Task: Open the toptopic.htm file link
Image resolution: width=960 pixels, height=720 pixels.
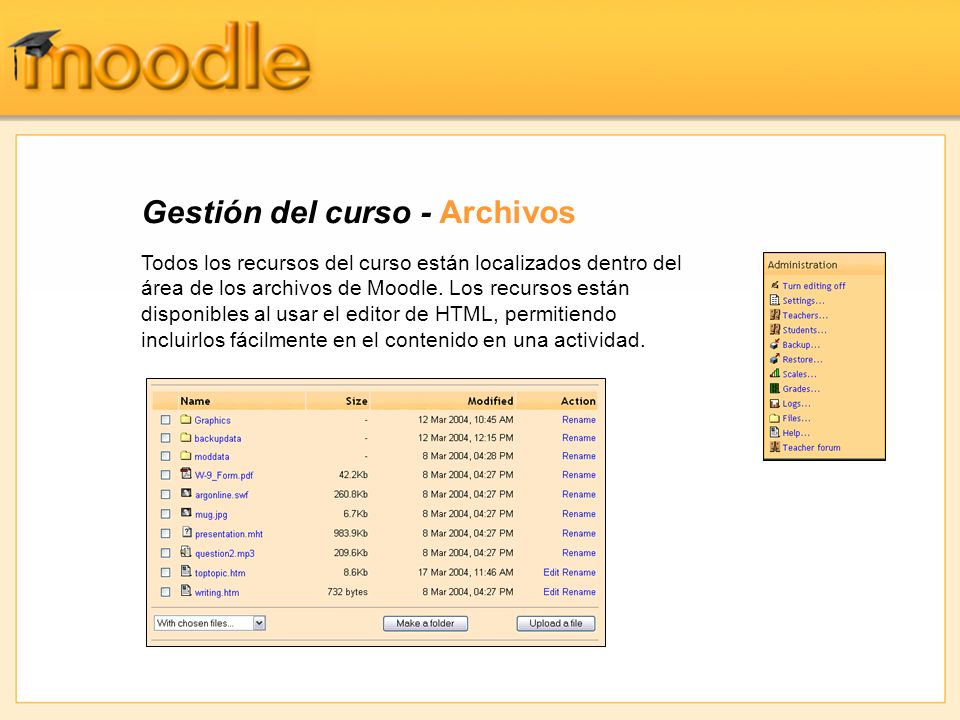Action: pos(220,573)
